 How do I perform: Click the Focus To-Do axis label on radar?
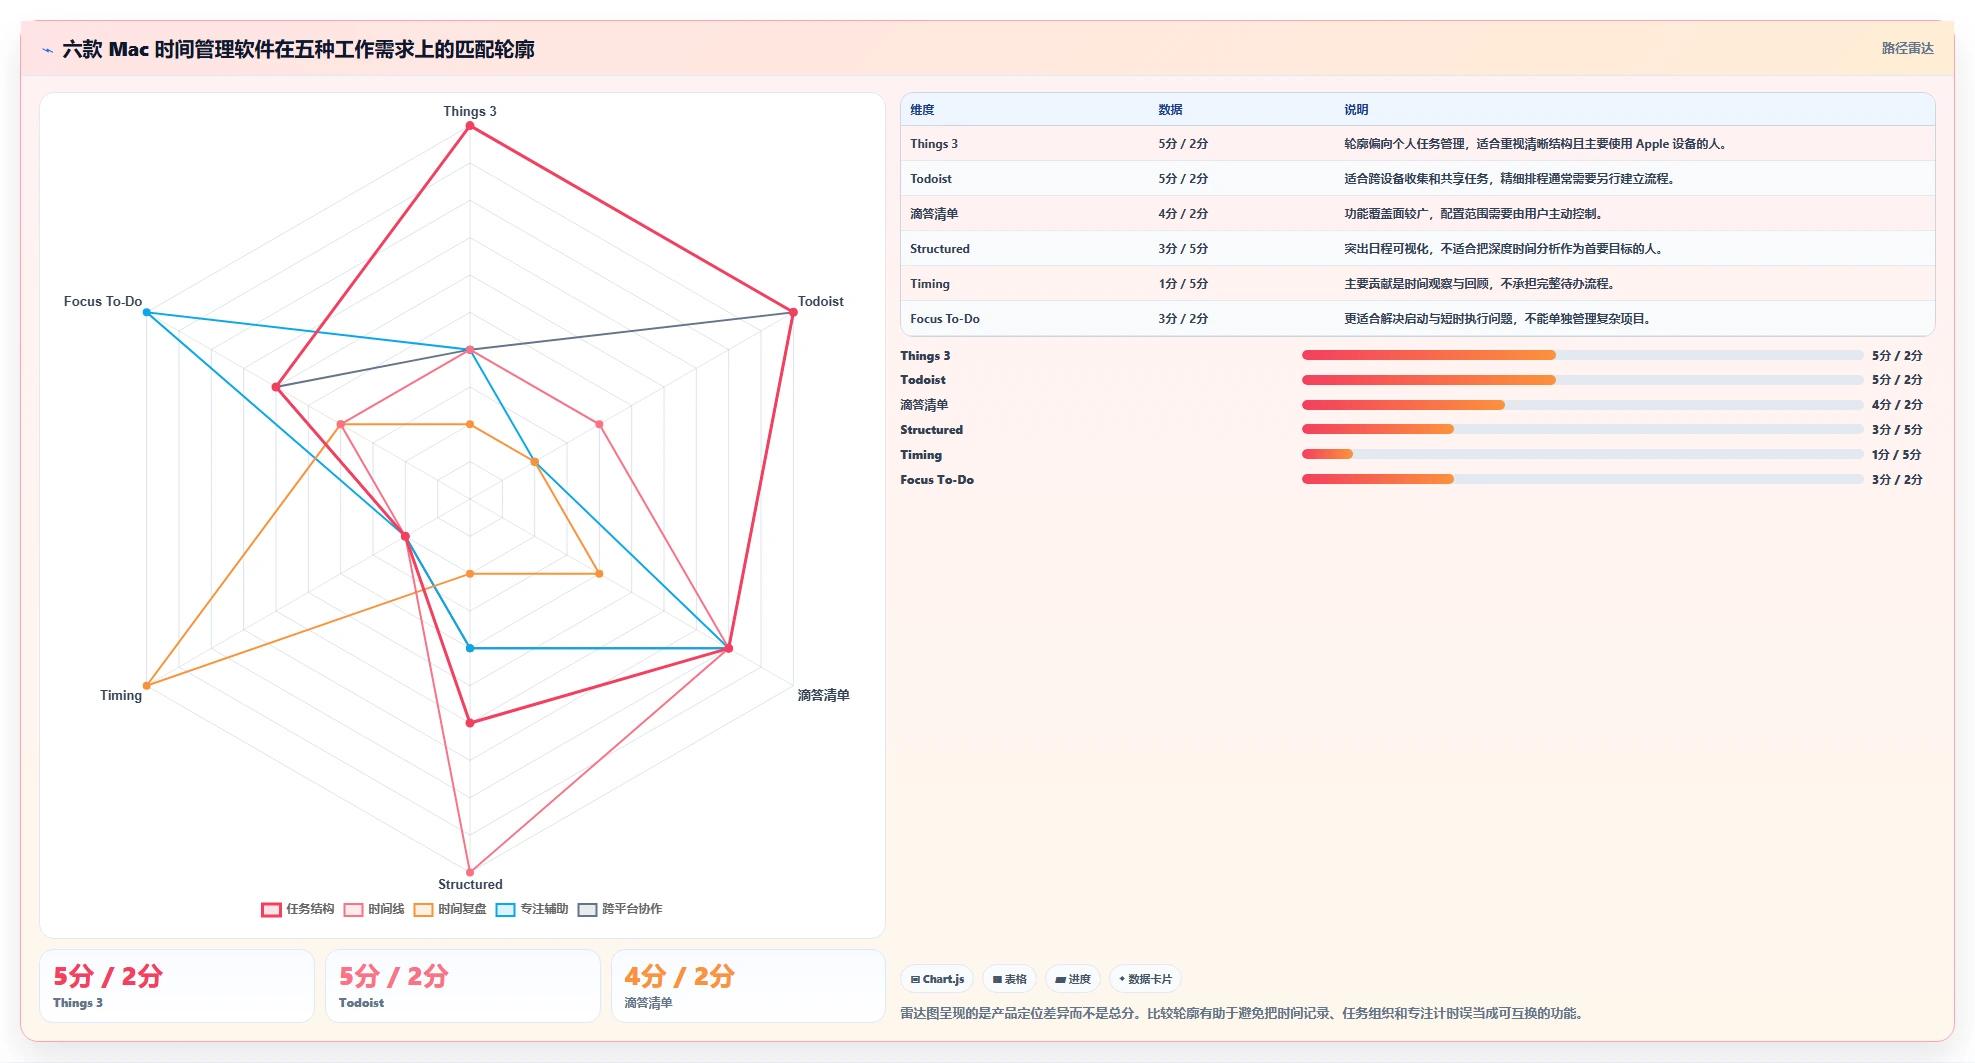103,301
